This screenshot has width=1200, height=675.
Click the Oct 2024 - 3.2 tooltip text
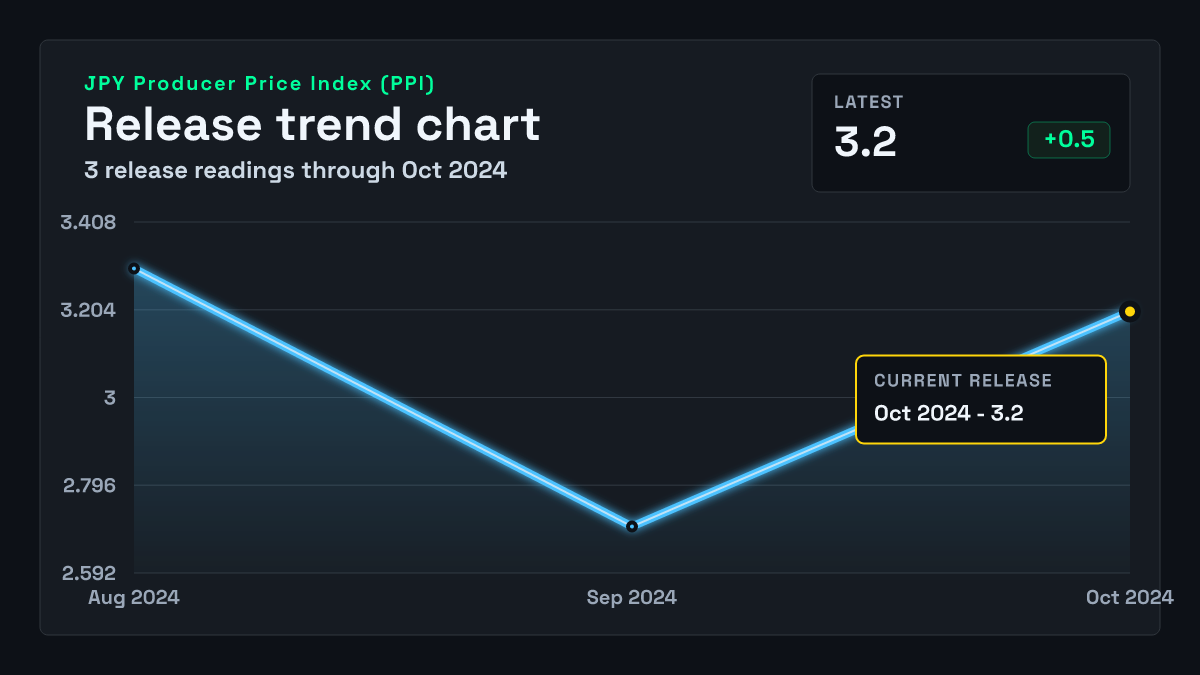(x=948, y=413)
